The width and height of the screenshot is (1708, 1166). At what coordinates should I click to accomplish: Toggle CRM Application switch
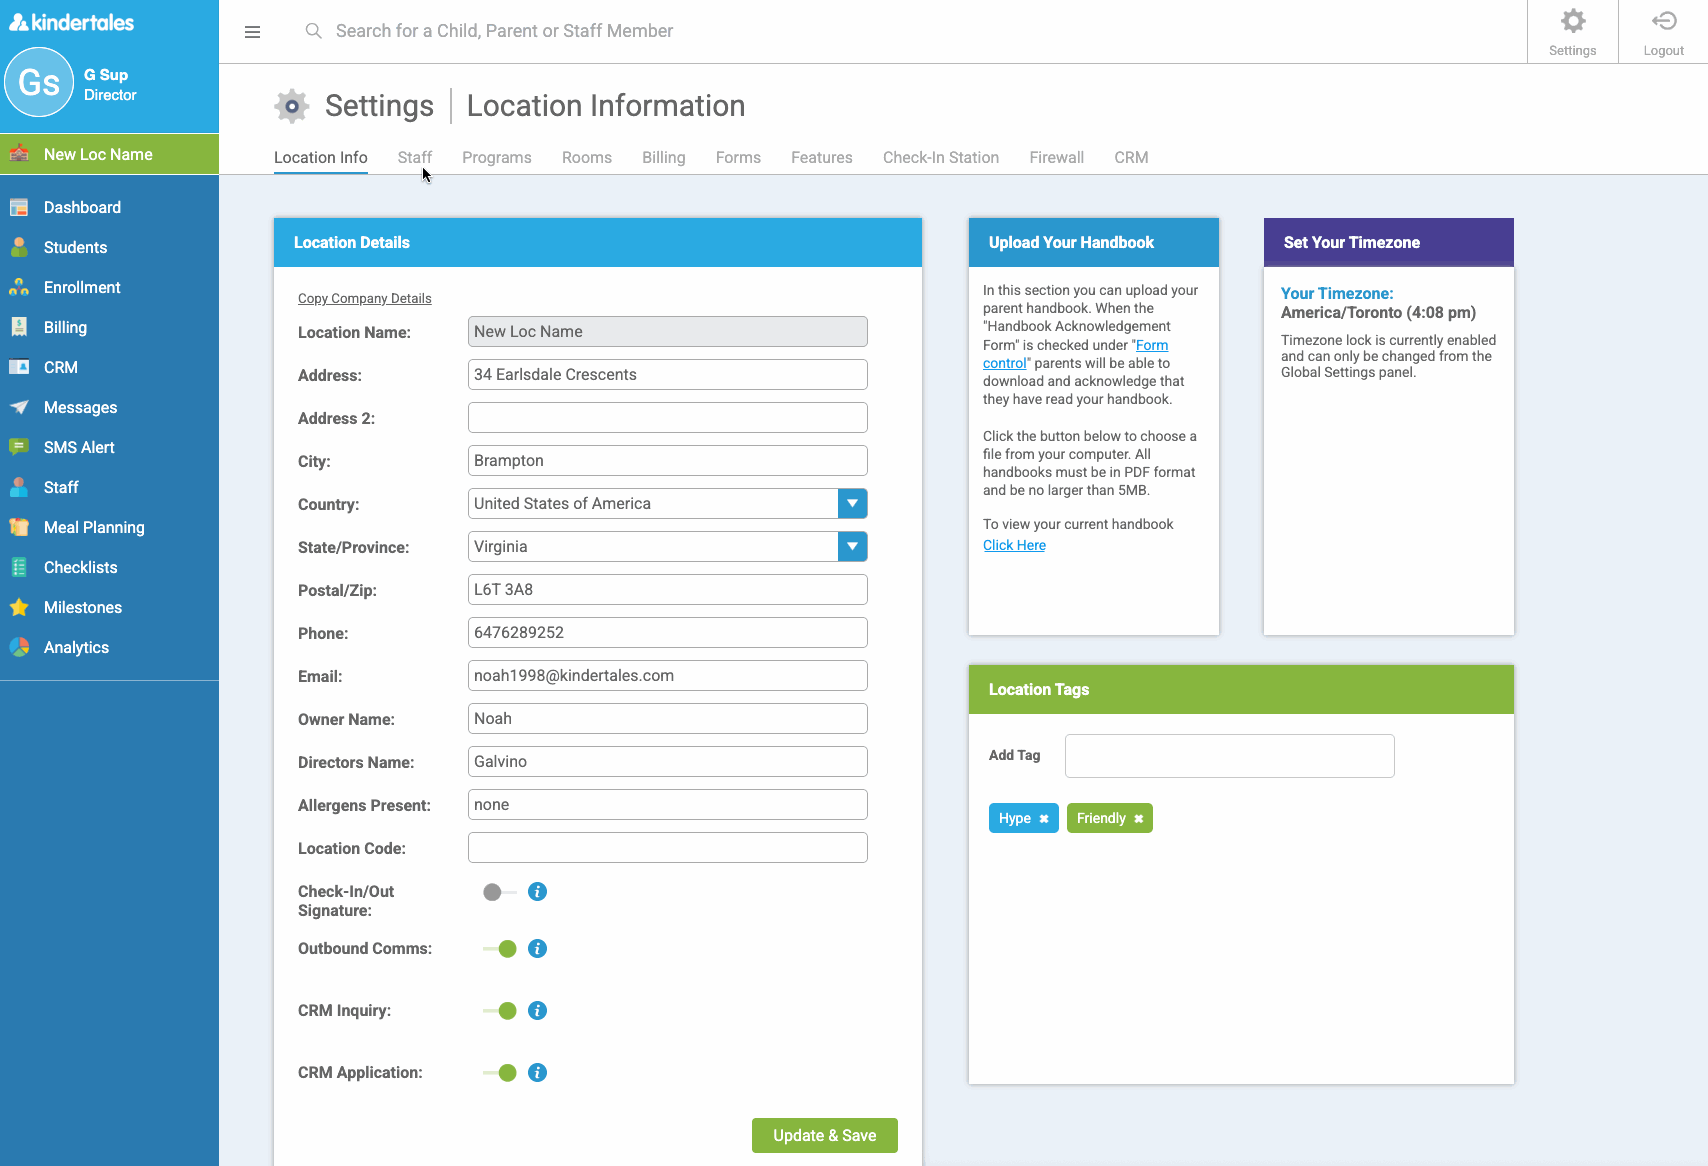[499, 1073]
